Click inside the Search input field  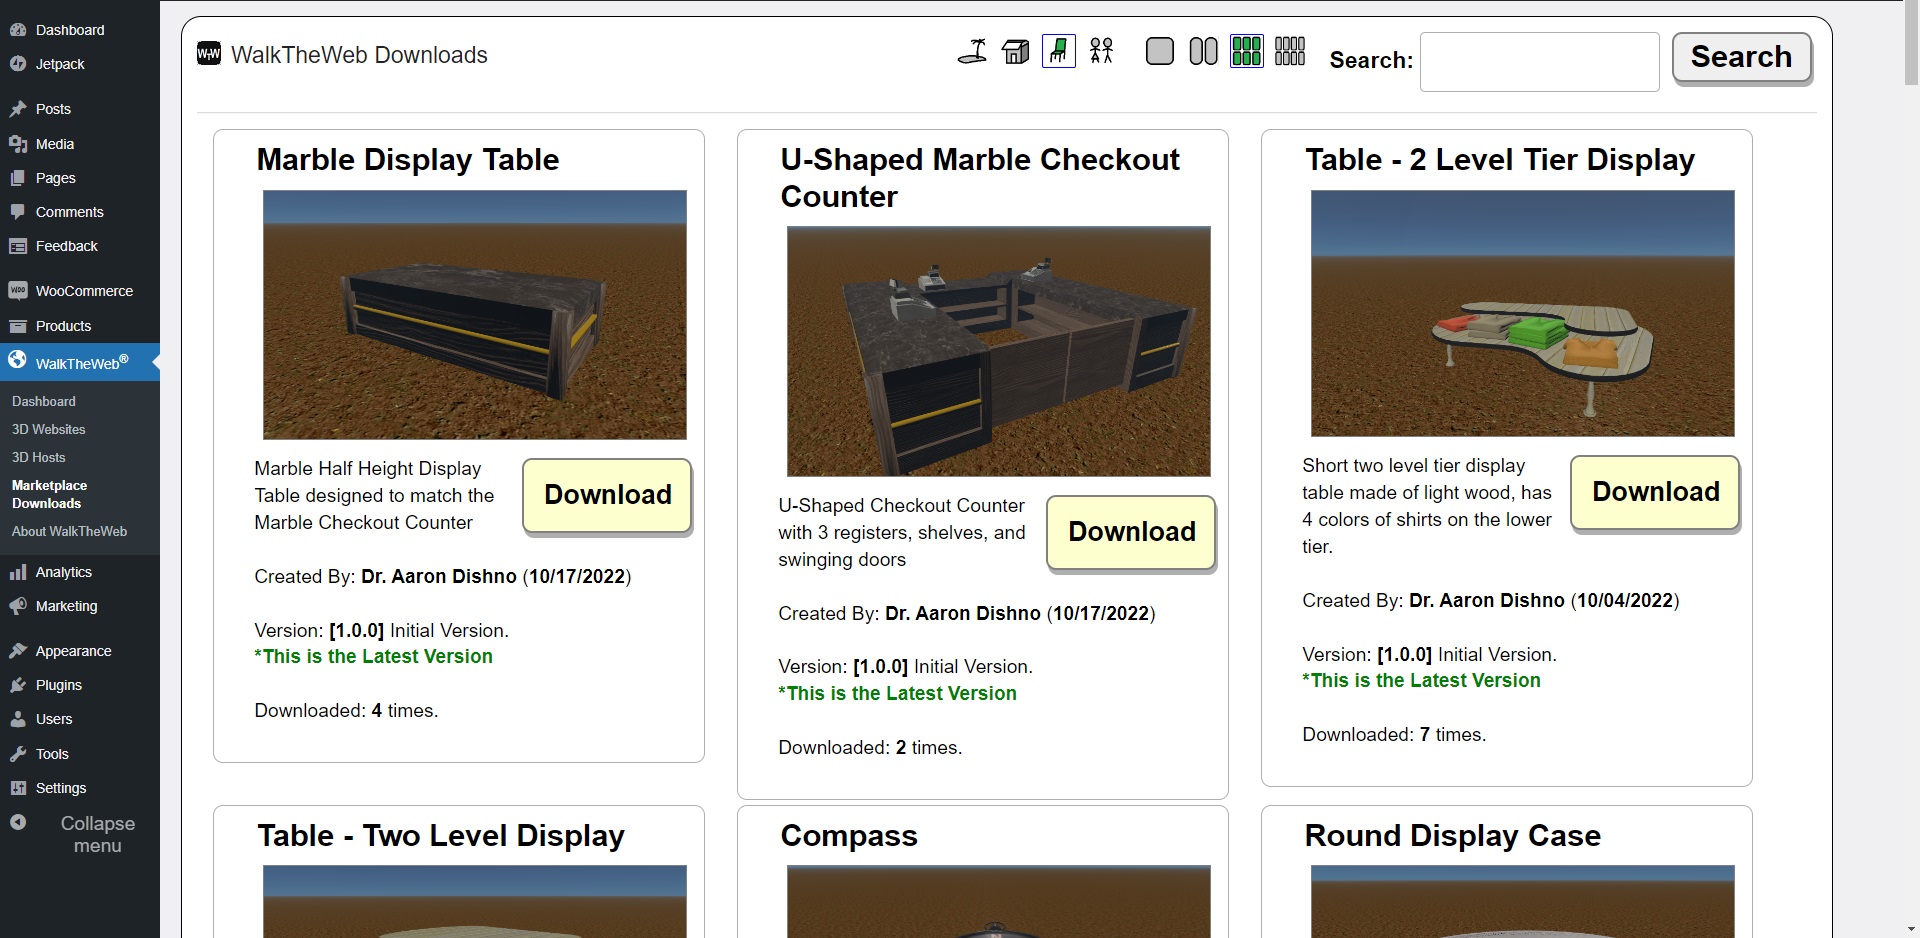1539,62
